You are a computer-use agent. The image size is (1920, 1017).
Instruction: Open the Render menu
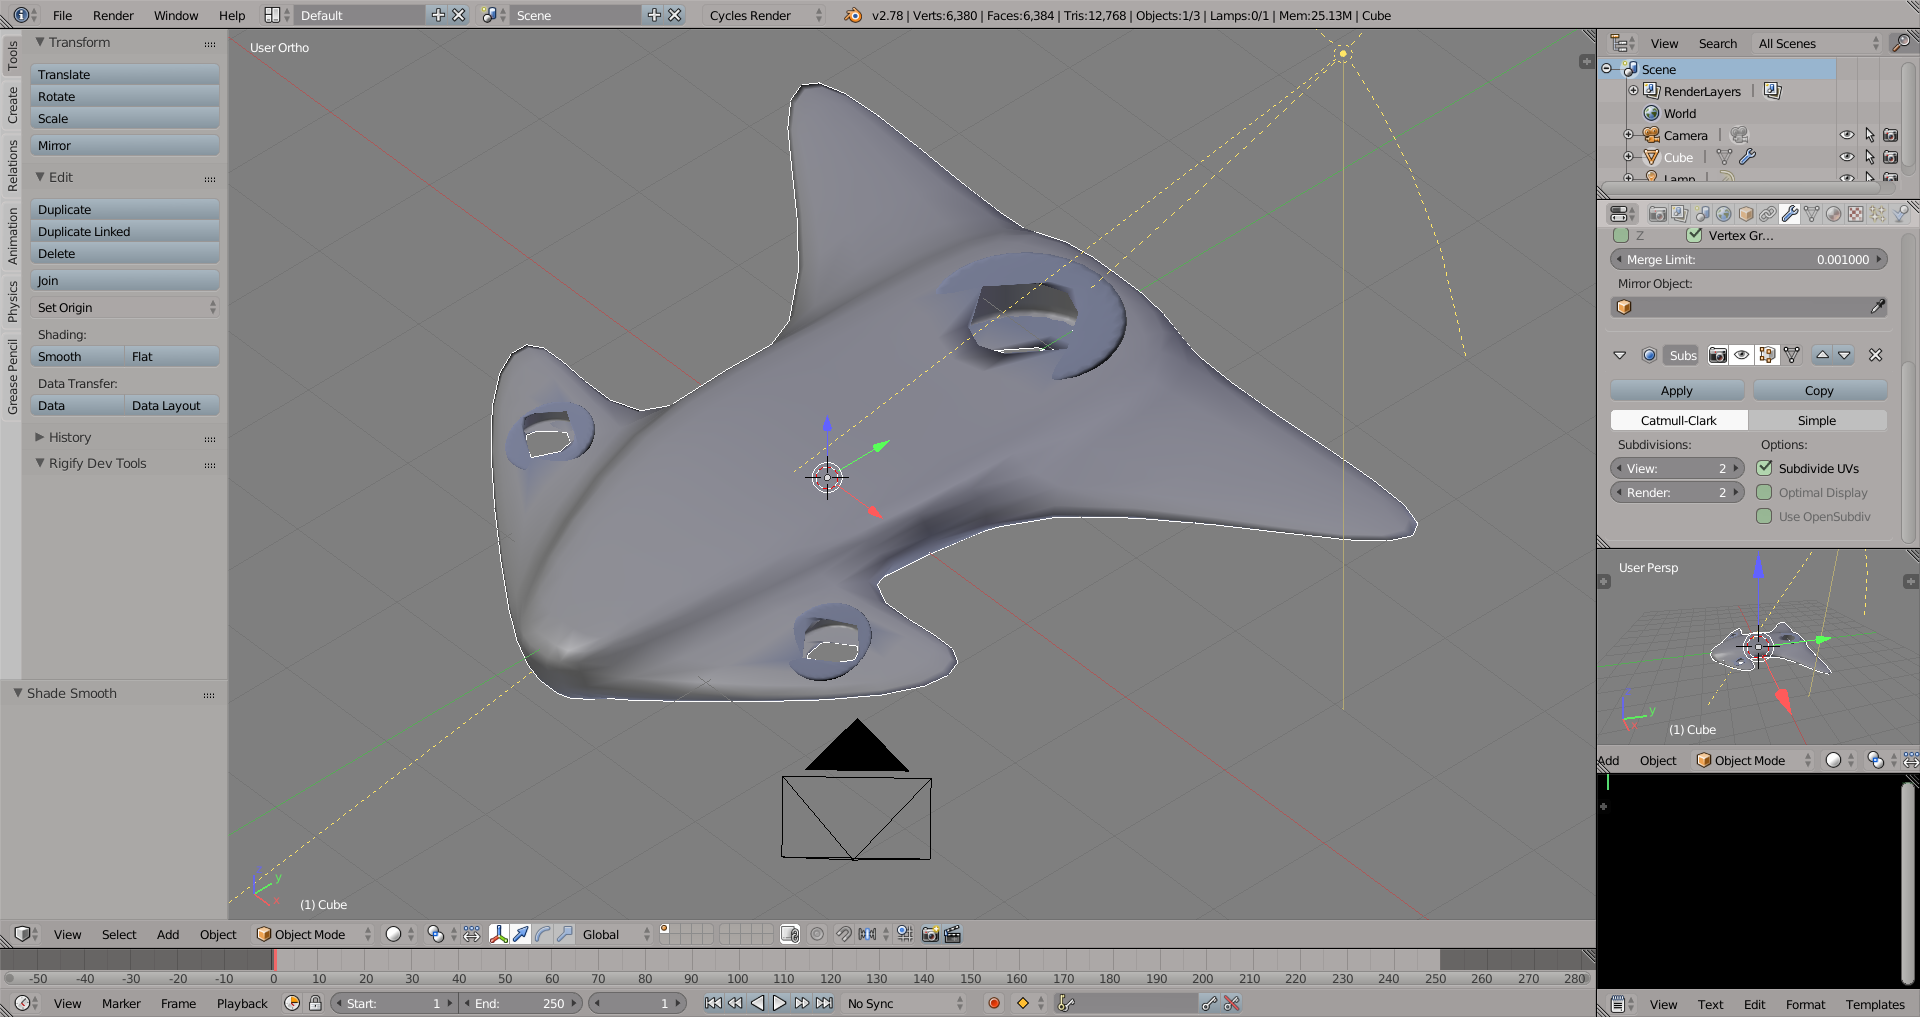coord(113,15)
